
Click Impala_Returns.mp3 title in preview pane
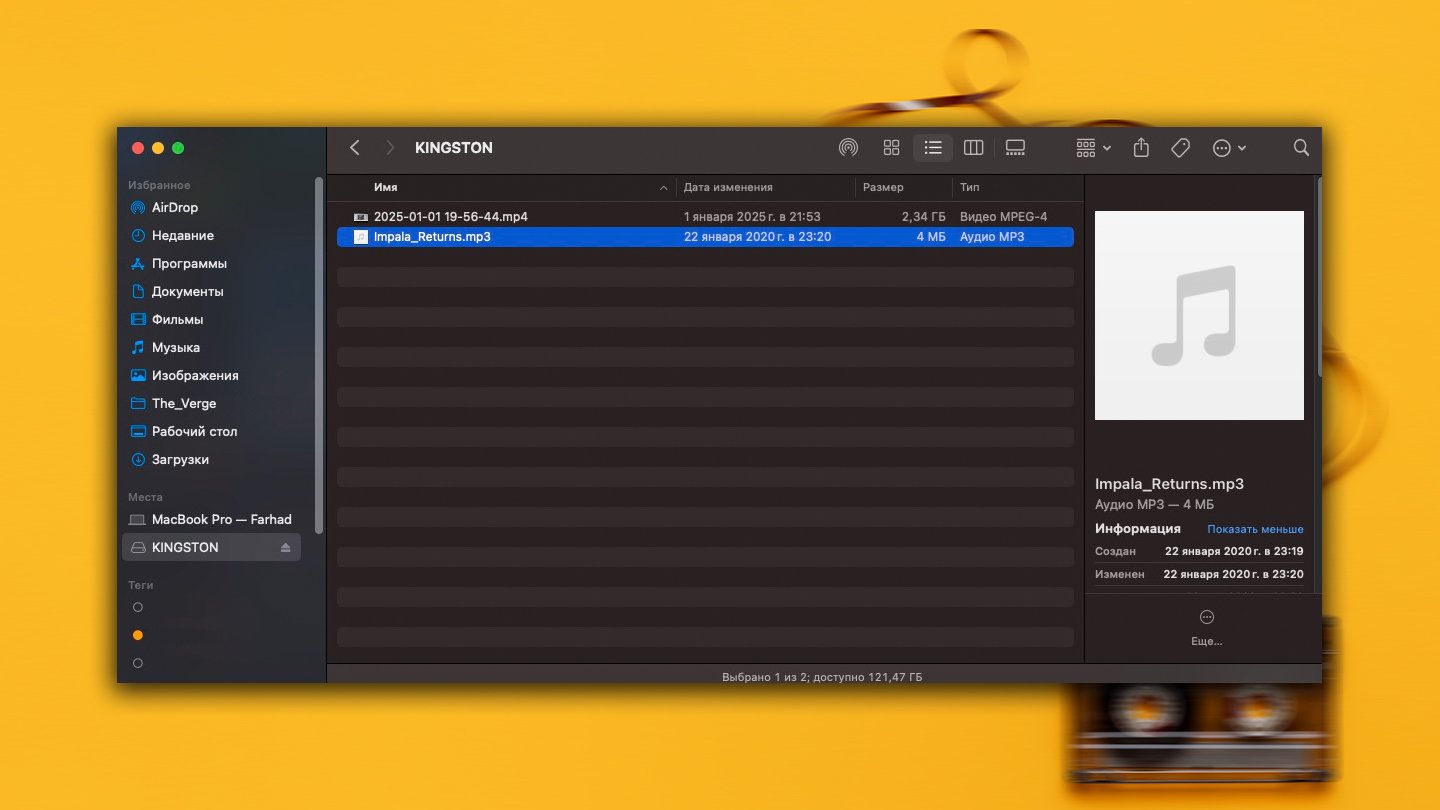1169,484
